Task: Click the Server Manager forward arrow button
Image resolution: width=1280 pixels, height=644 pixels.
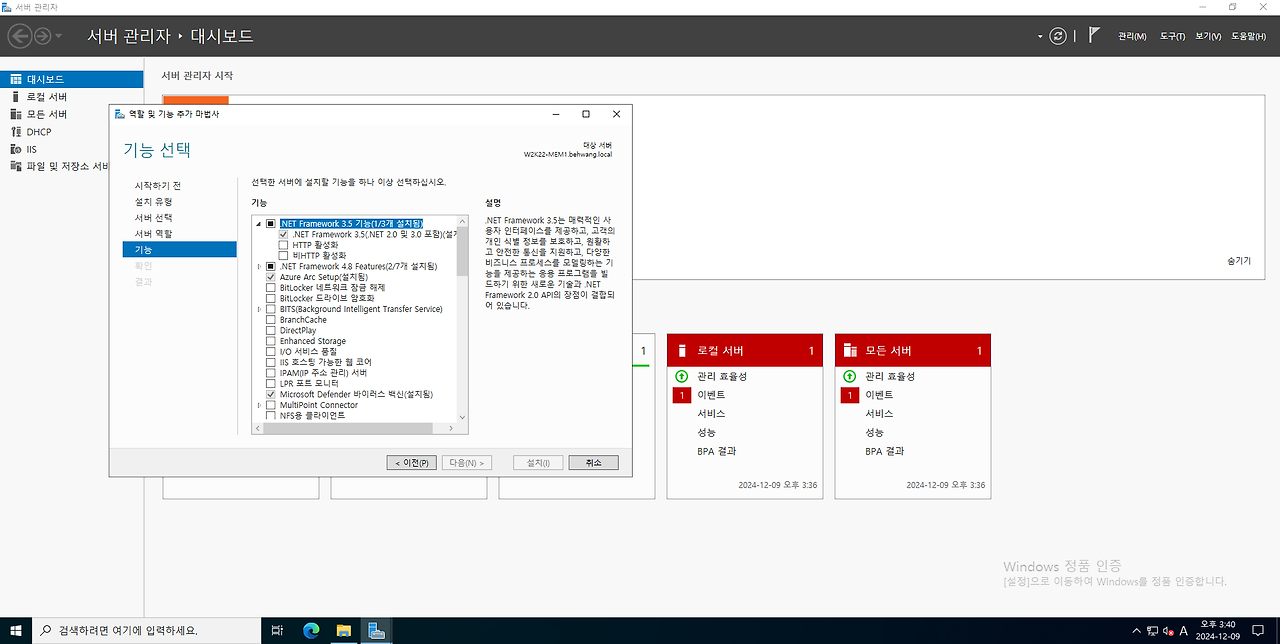Action: (x=42, y=36)
